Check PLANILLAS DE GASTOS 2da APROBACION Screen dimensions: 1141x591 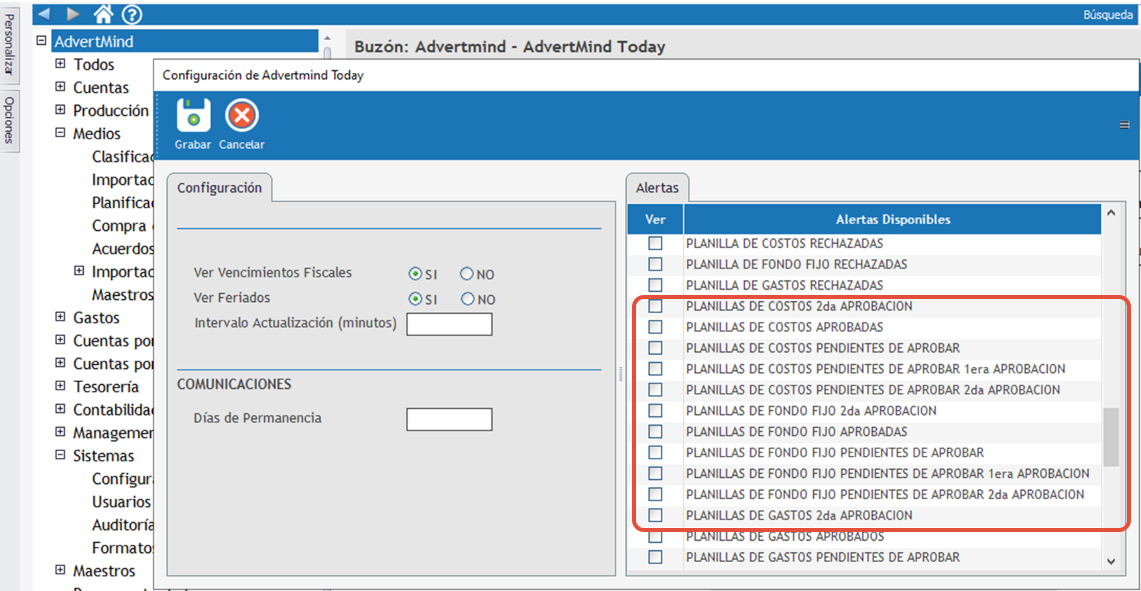click(x=655, y=515)
